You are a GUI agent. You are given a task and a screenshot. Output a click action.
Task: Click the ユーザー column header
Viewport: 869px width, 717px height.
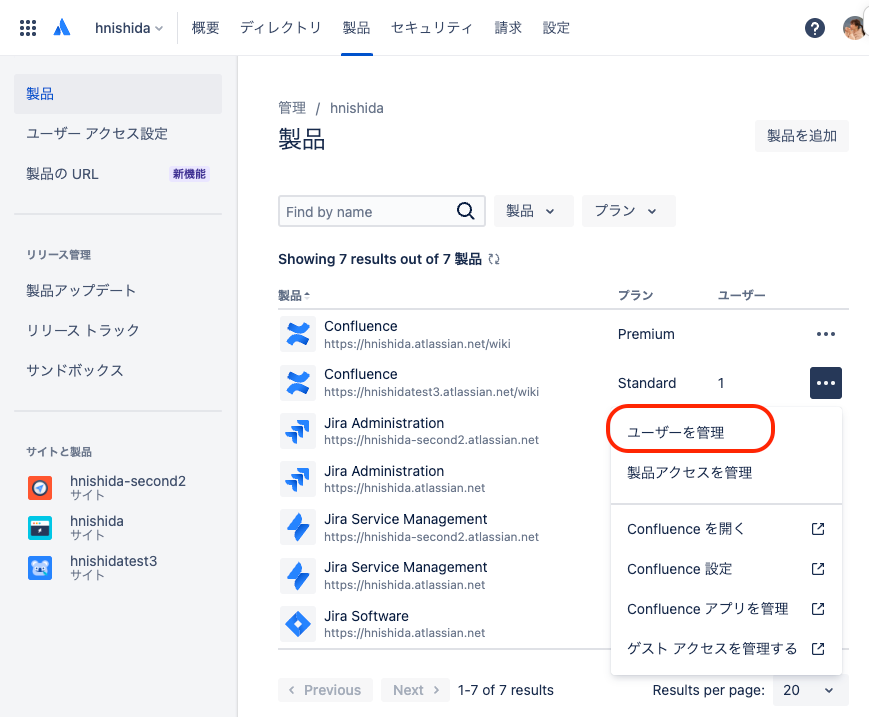pos(742,295)
